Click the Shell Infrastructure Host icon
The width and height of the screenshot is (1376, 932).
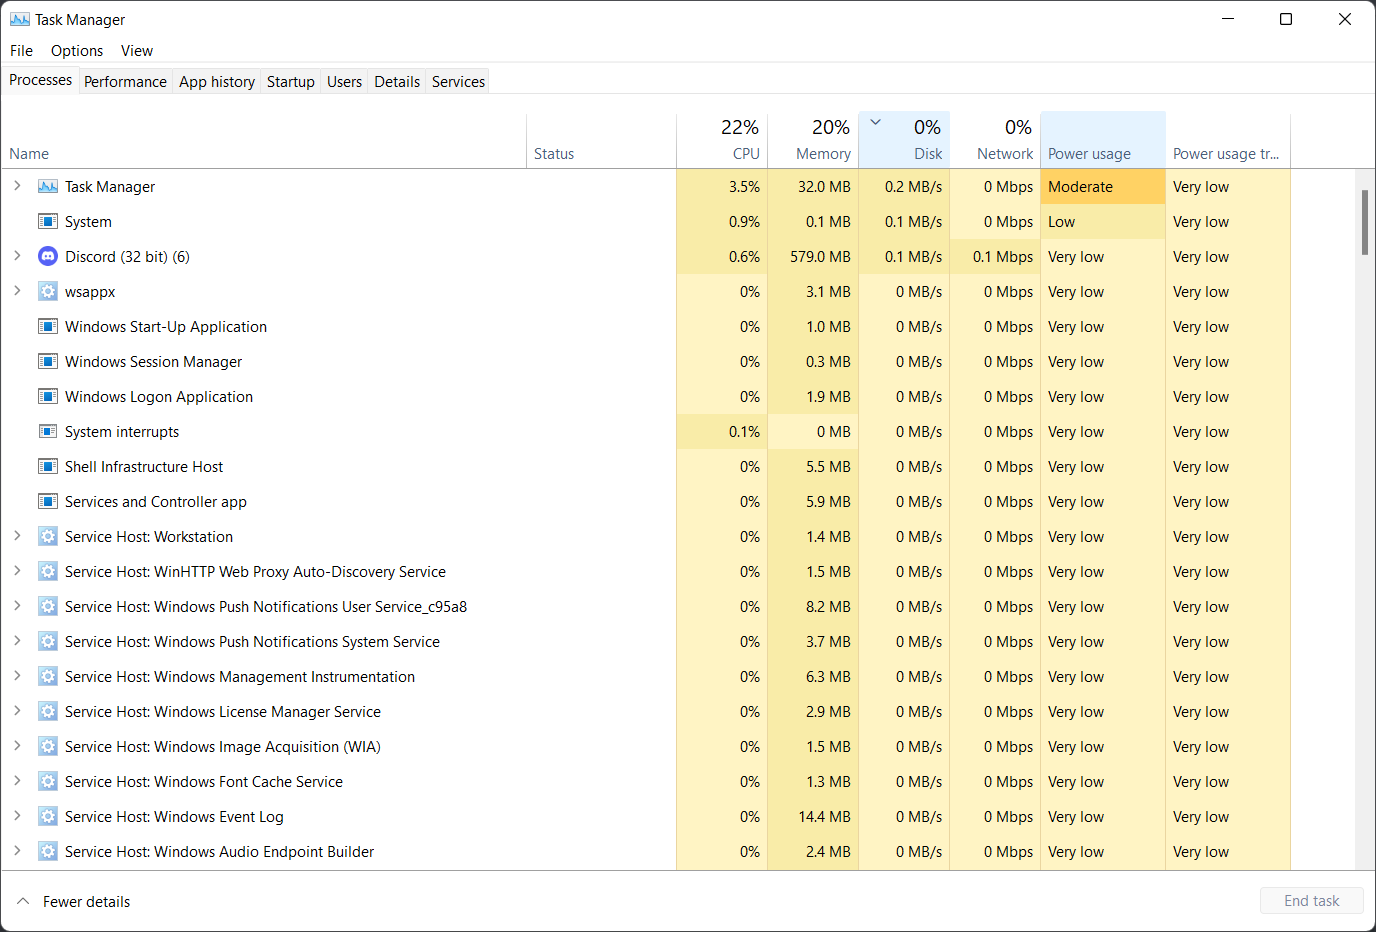pos(47,466)
